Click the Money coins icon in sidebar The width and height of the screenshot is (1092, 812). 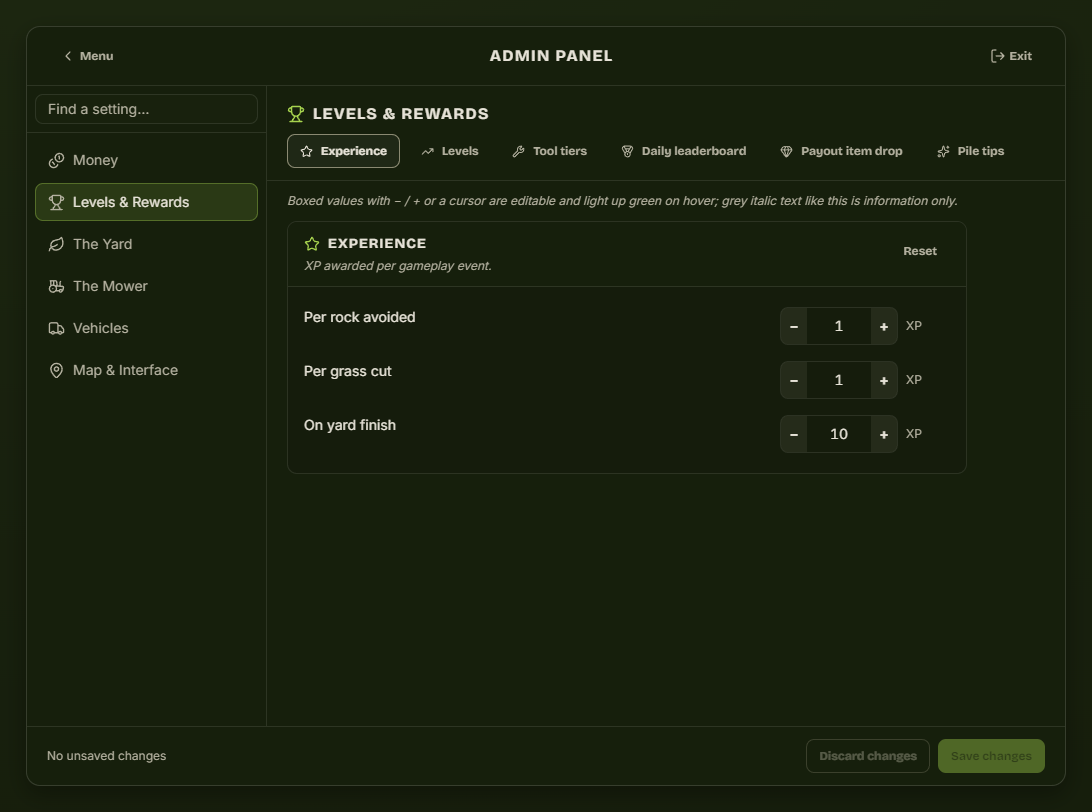56,161
